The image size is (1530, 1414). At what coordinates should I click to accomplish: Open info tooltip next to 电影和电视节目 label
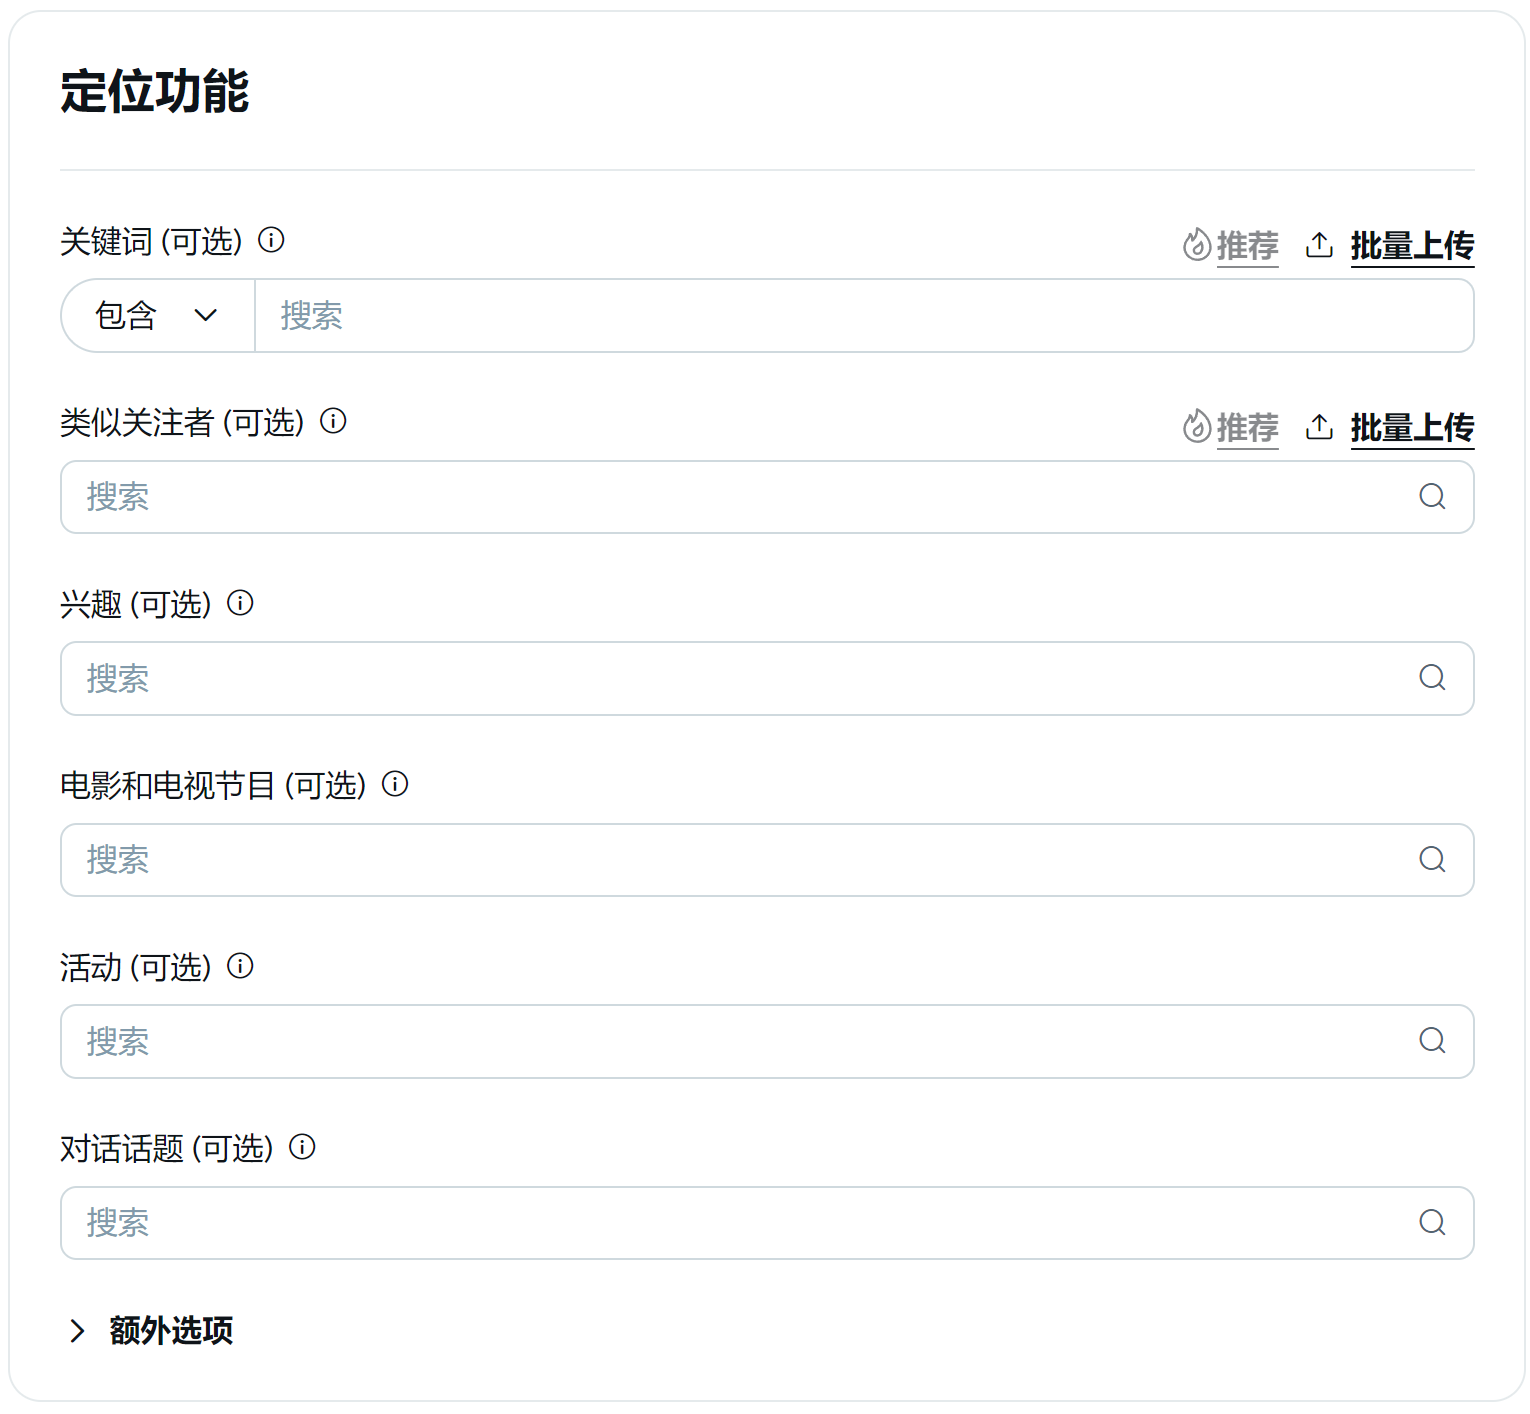pyautogui.click(x=395, y=784)
